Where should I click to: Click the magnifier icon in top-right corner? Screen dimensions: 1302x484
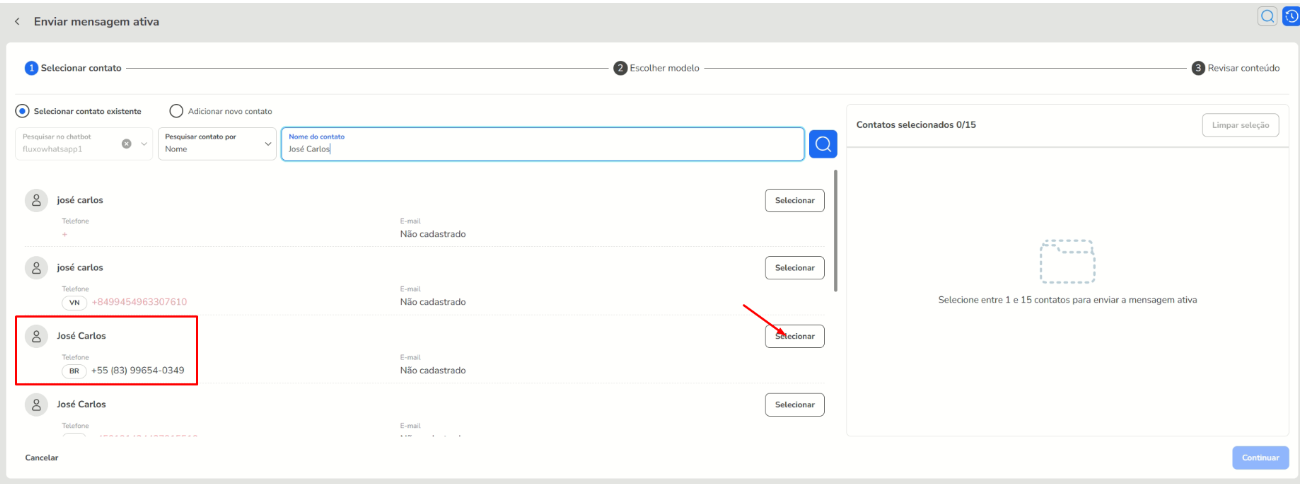tap(1267, 16)
